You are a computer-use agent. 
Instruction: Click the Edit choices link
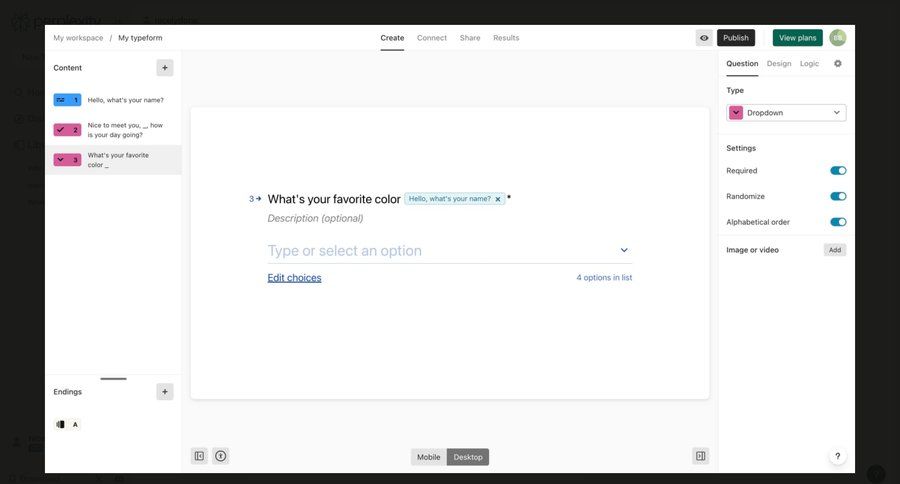tap(294, 278)
